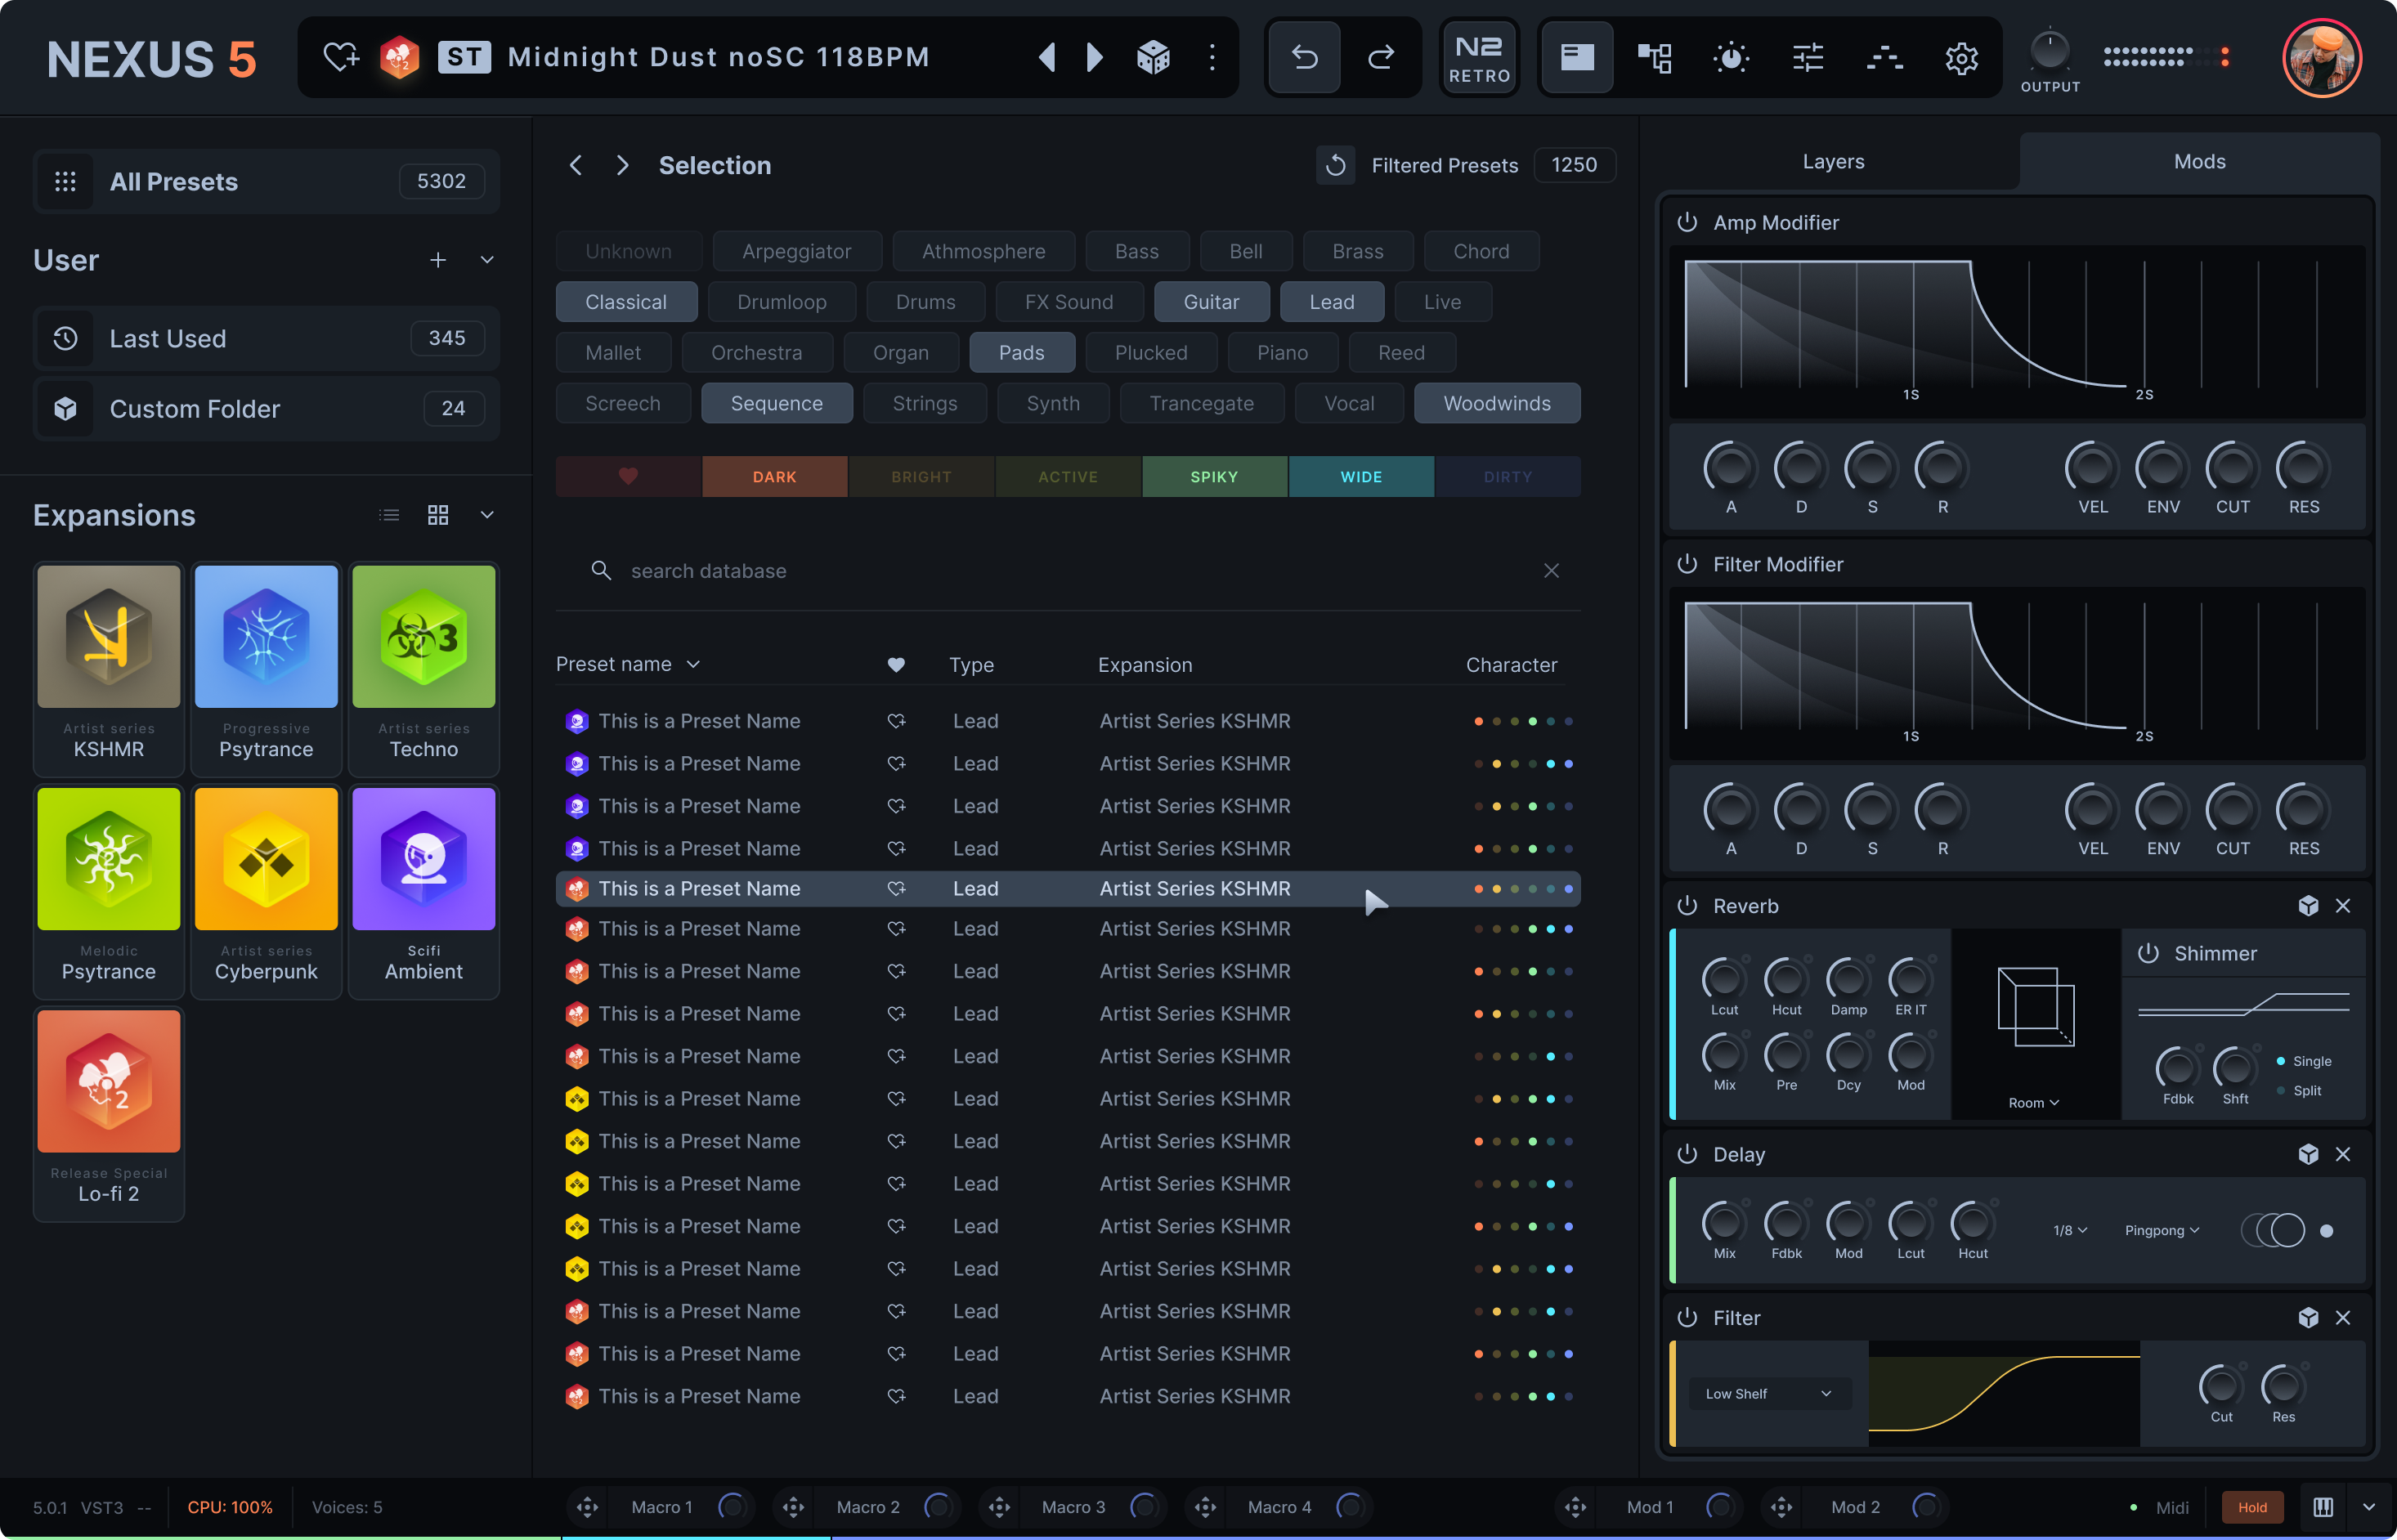Toggle the Classical category tag
The image size is (2397, 1540).
pos(626,301)
